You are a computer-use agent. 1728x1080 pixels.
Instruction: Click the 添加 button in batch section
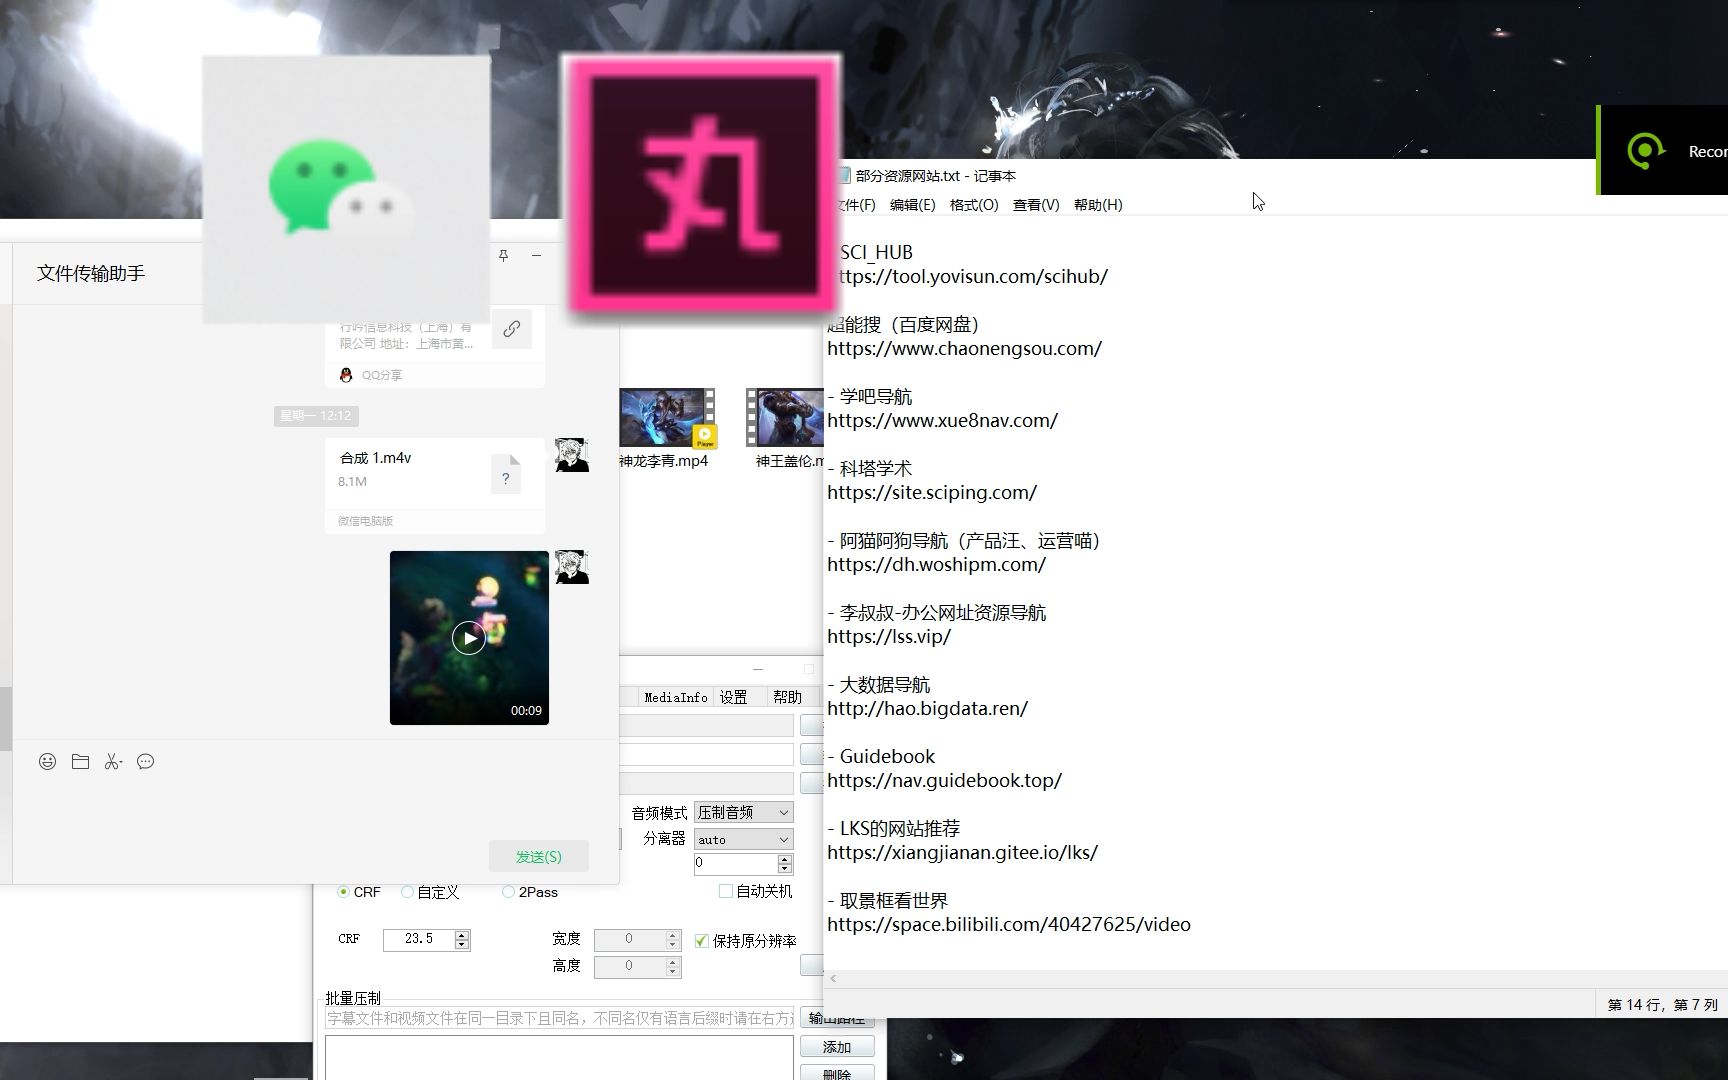pos(837,1047)
